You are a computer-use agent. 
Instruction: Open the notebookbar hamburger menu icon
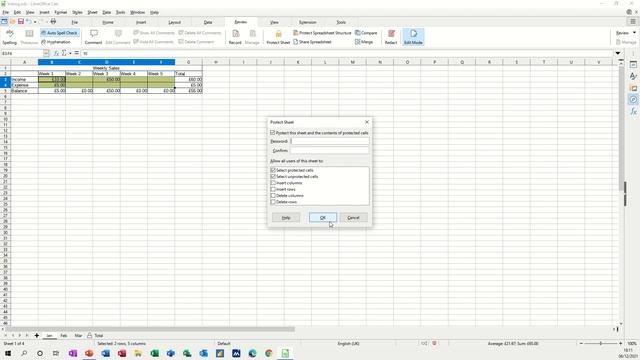coord(633,22)
